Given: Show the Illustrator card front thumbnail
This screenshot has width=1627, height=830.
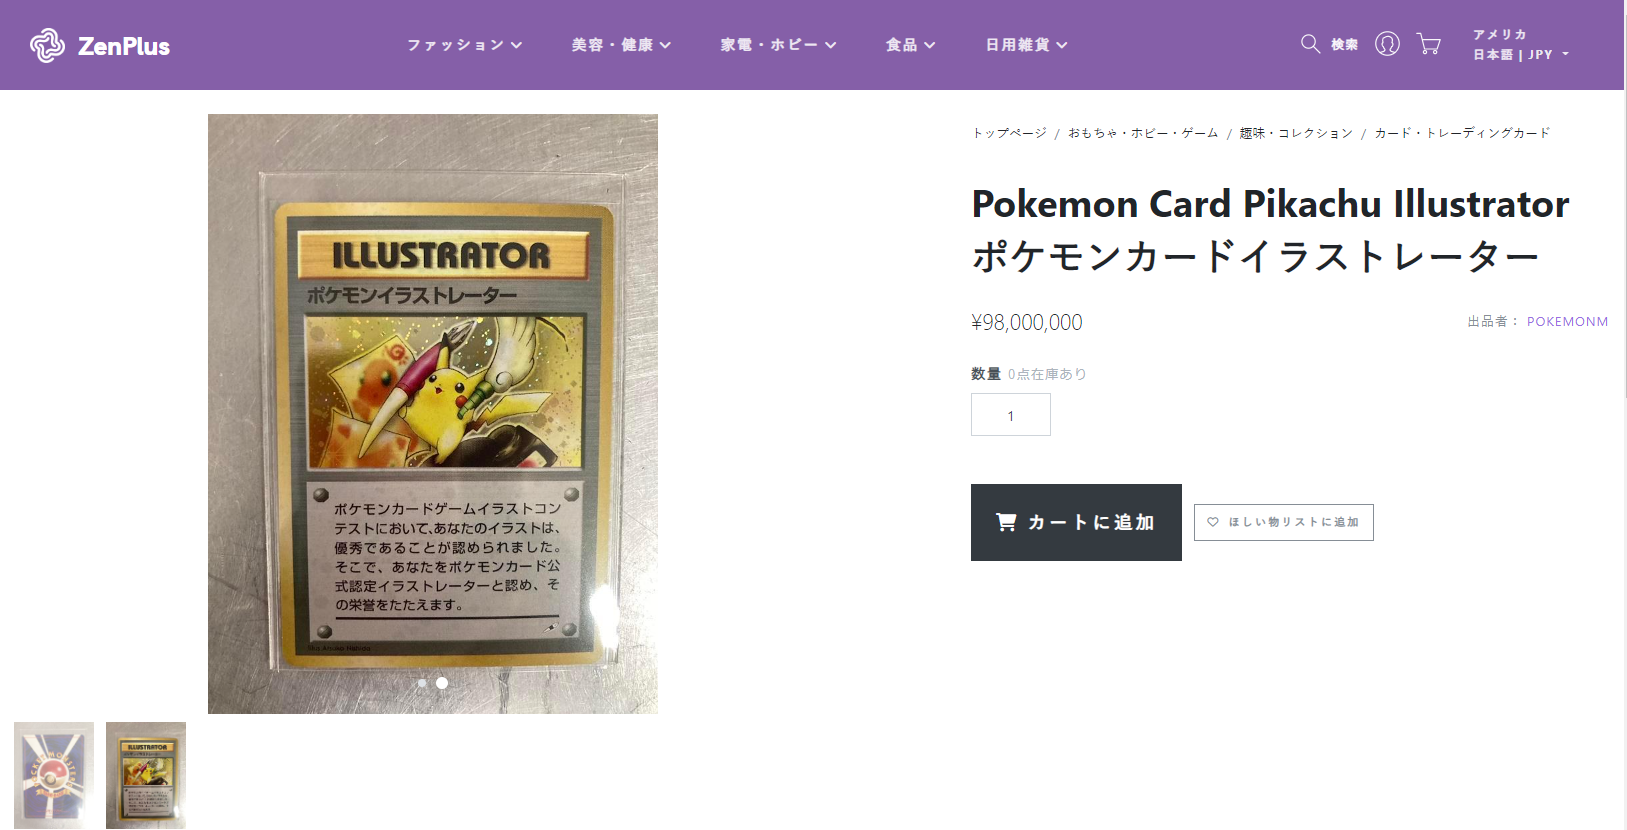Looking at the screenshot, I should [146, 775].
